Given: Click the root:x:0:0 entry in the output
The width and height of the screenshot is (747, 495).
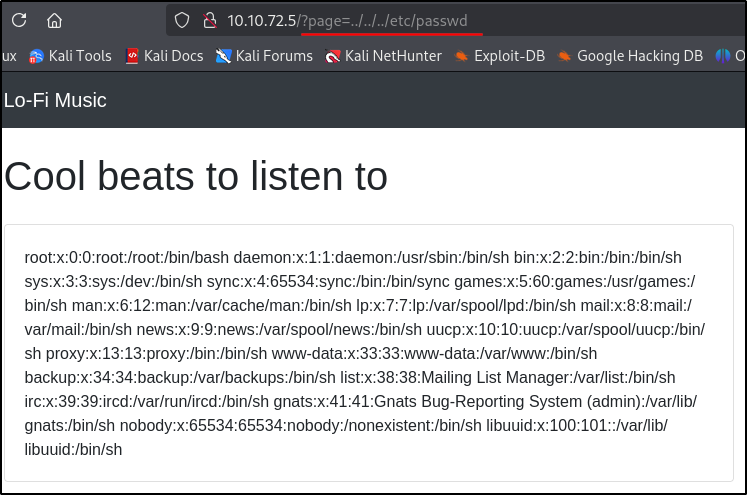Looking at the screenshot, I should (x=60, y=257).
